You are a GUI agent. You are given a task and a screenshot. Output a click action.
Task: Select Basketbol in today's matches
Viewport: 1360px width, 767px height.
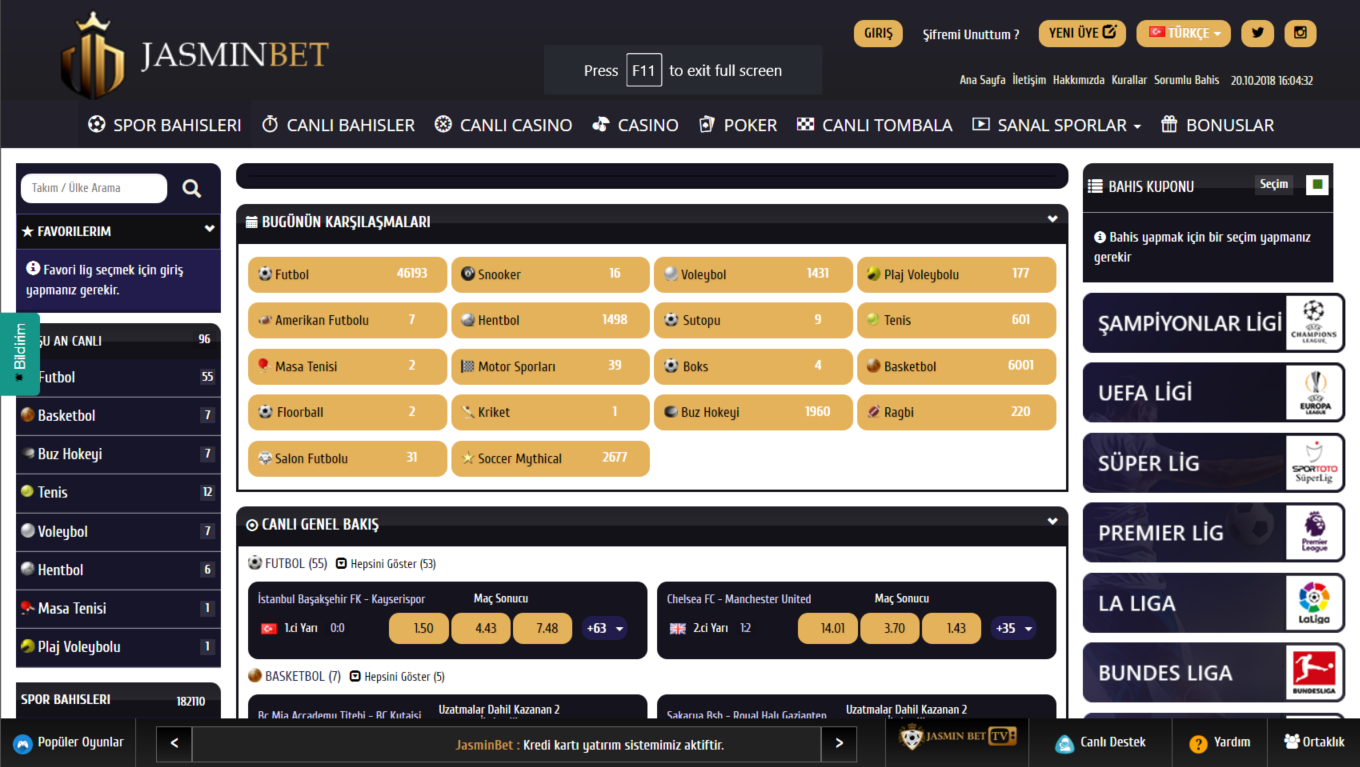956,366
